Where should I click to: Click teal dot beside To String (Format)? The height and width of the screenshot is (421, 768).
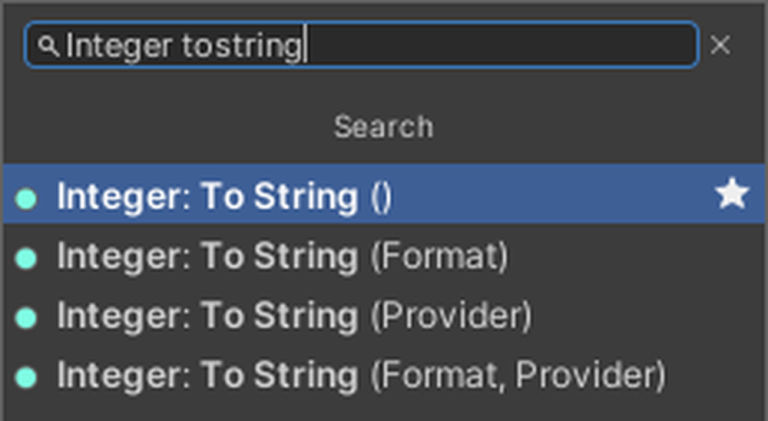coord(26,258)
